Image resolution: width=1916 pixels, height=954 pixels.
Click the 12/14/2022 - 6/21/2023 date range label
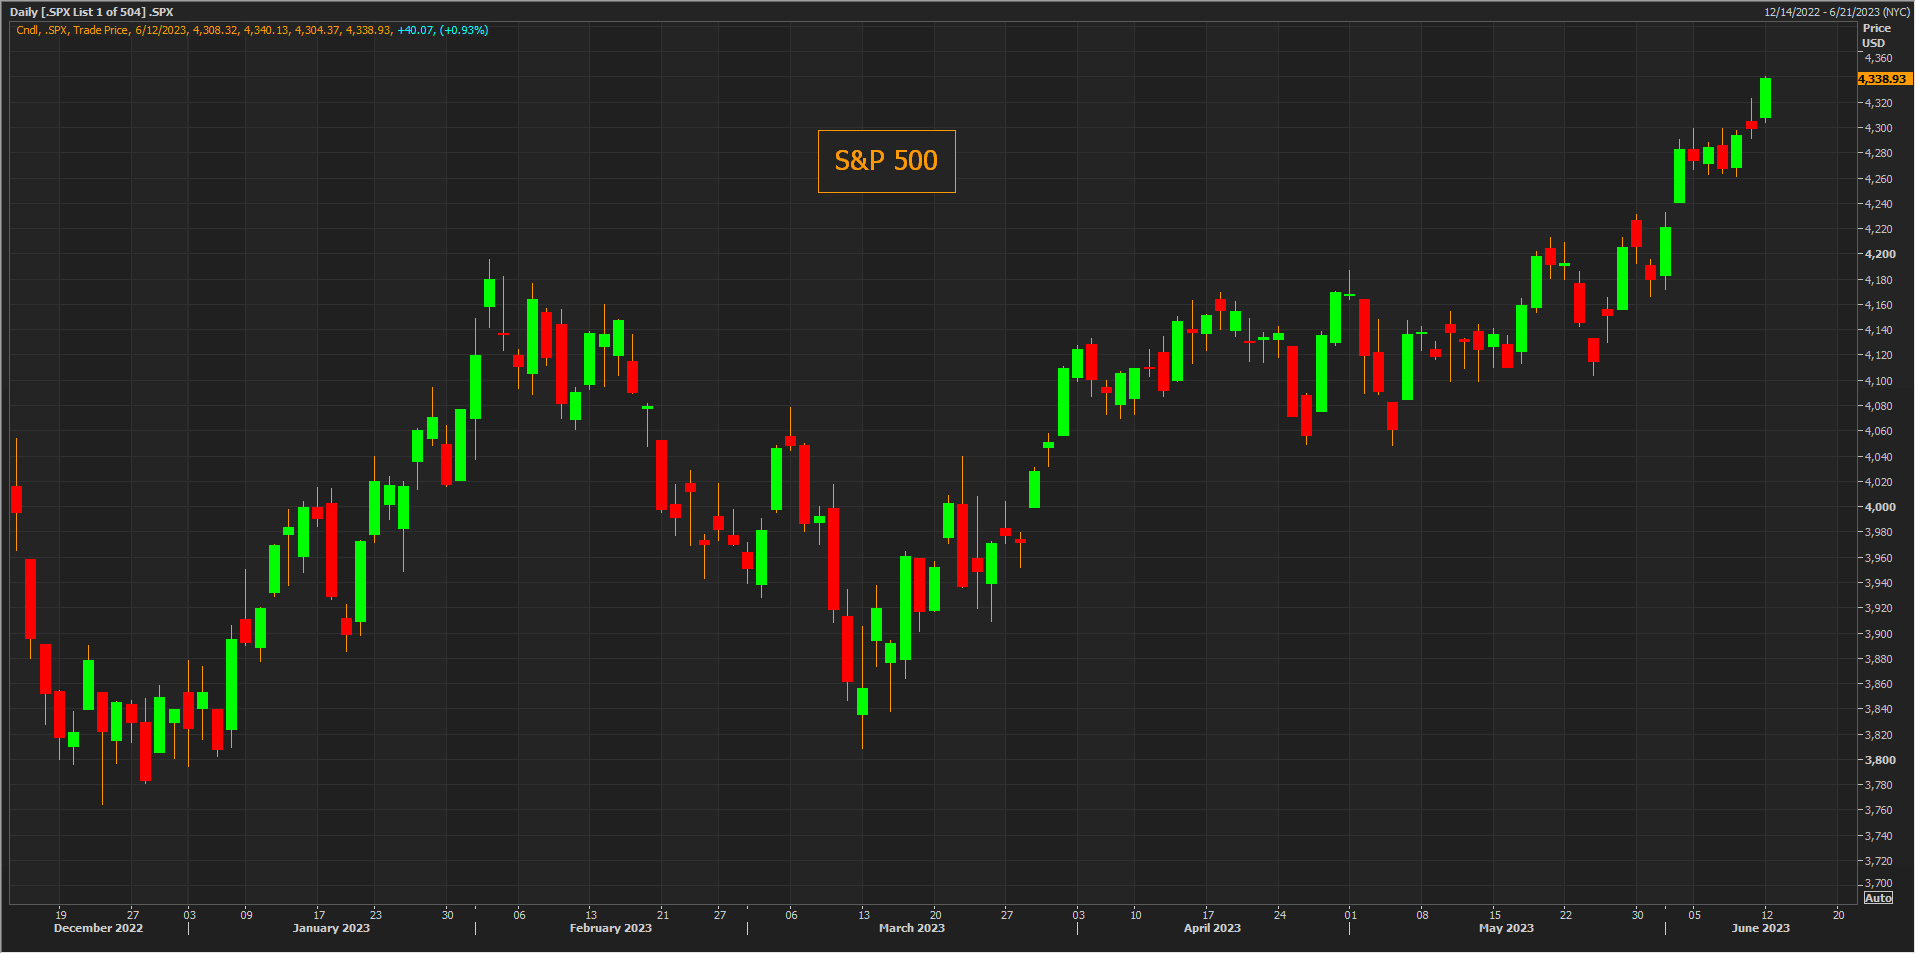click(x=1836, y=12)
